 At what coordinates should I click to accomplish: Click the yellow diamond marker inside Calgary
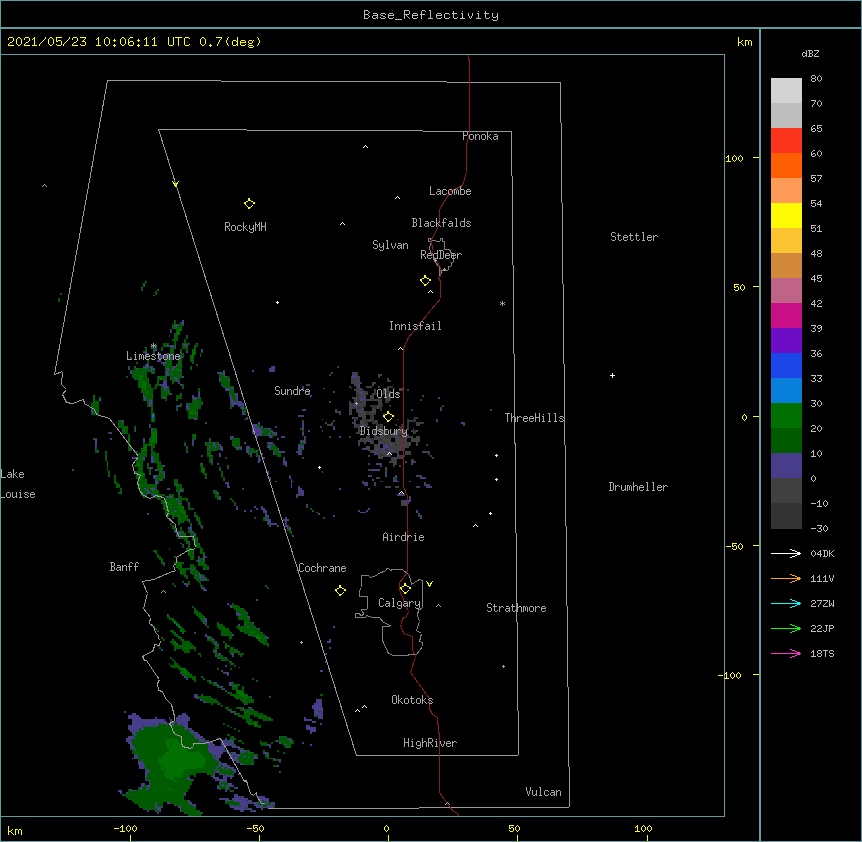point(405,589)
